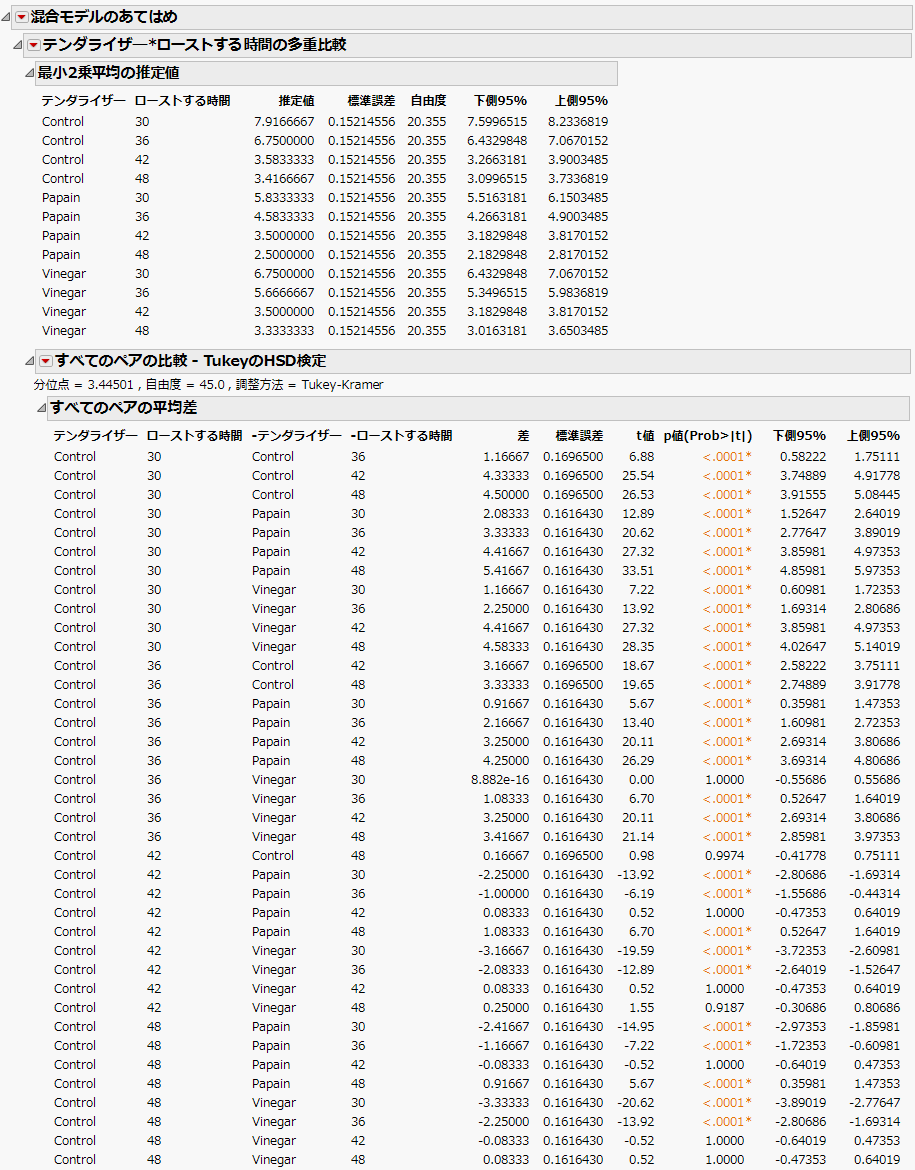Select upper limit value 8.2336819
Screen dimensions: 915x1170
[x=578, y=122]
